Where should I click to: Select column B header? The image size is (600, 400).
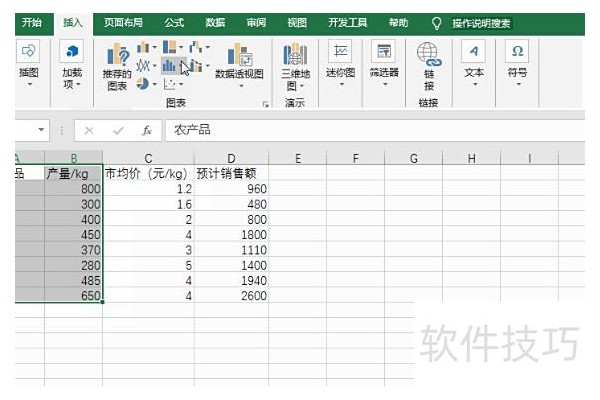tap(73, 158)
